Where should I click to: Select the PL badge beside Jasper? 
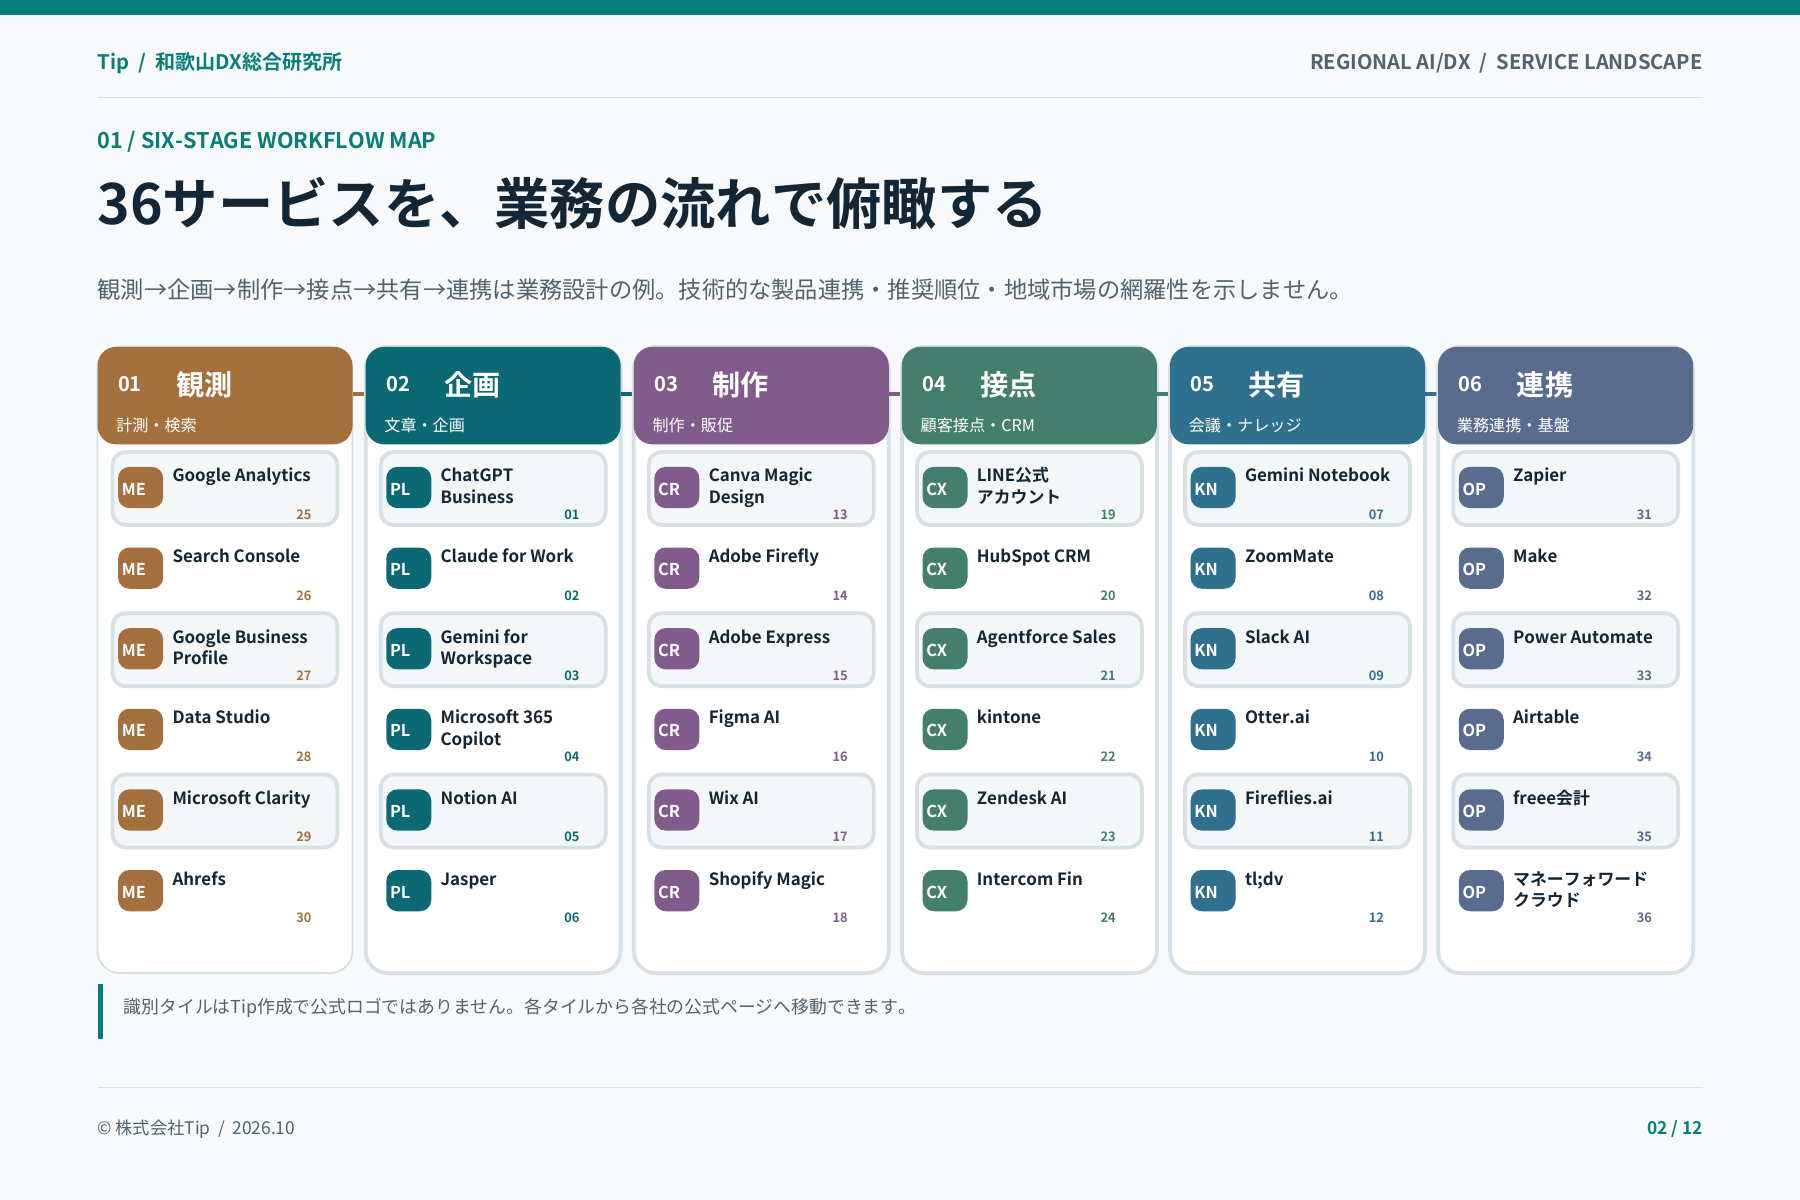408,891
